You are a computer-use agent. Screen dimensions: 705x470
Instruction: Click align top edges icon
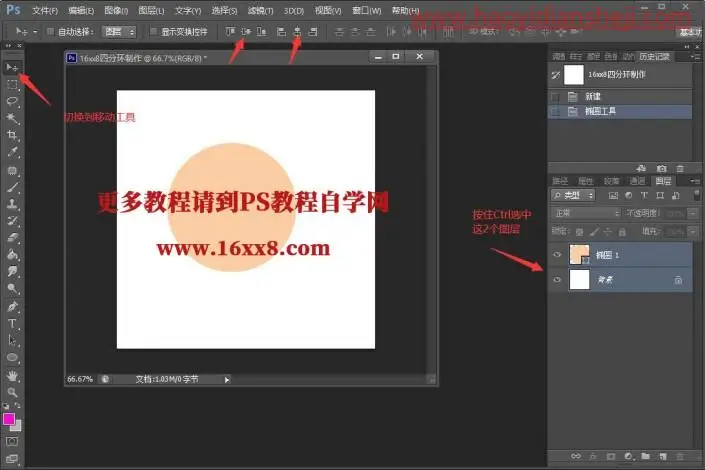pyautogui.click(x=230, y=31)
